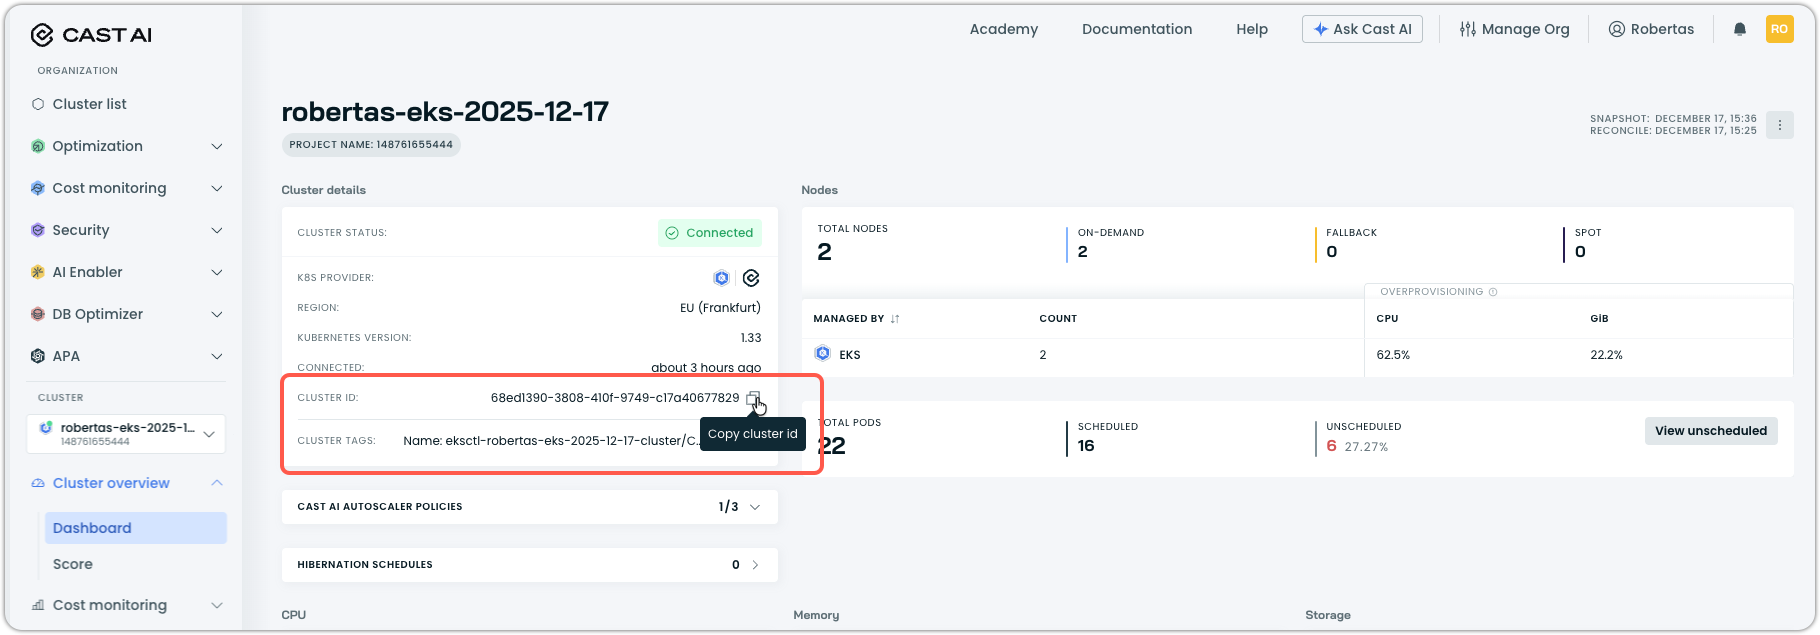The height and width of the screenshot is (635, 1820).
Task: Click the 22.2% GiB overprovisioning value
Action: point(1606,355)
